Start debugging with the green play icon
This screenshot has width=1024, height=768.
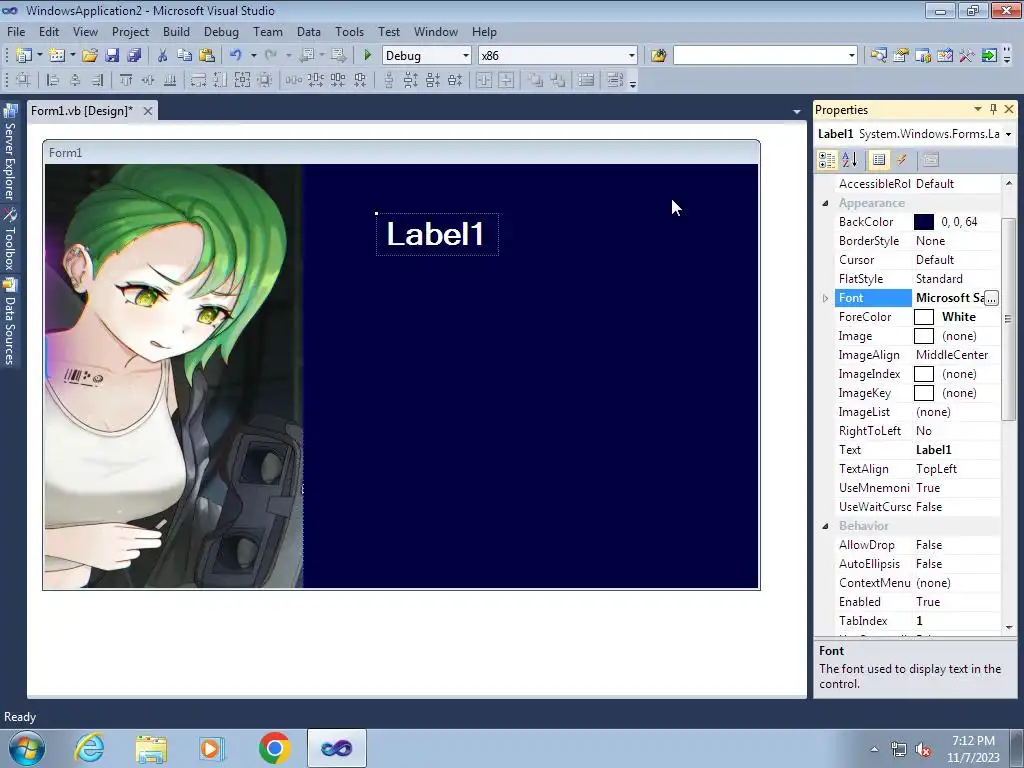367,56
